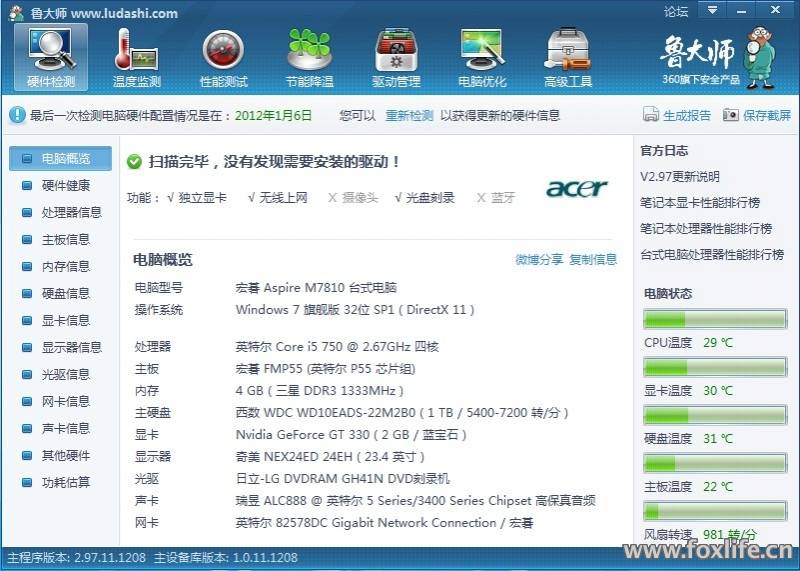The width and height of the screenshot is (800, 571).
Task: Click 复制信息 copy info link
Action: click(593, 260)
